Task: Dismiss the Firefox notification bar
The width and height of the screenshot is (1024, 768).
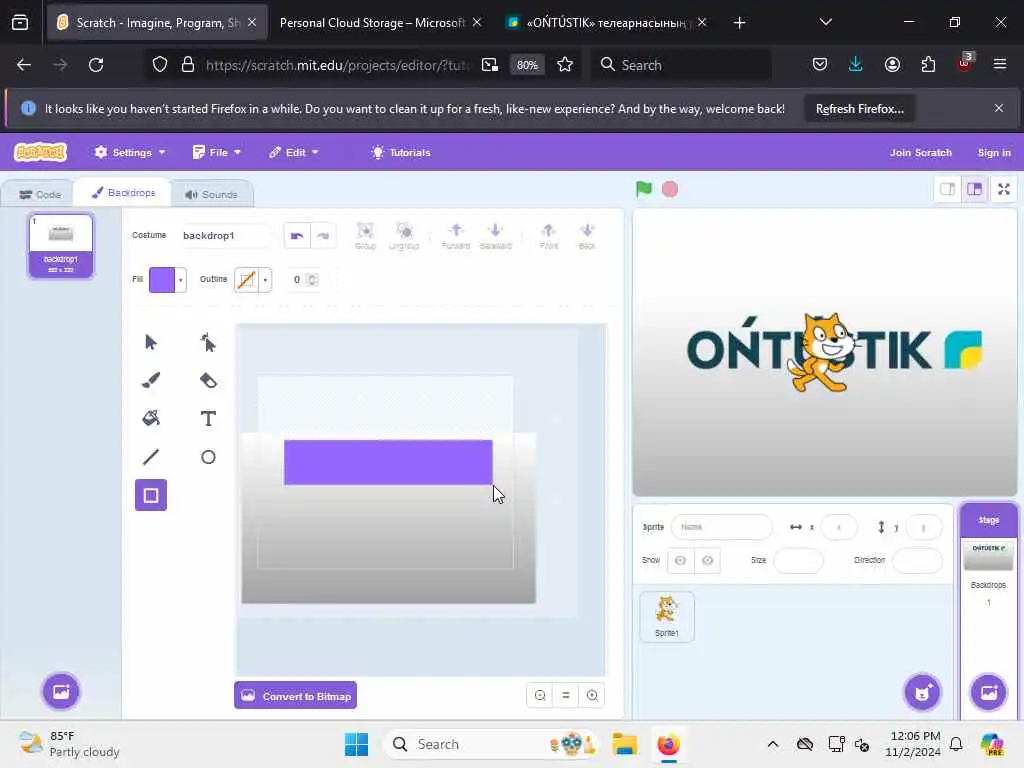Action: pos(998,108)
